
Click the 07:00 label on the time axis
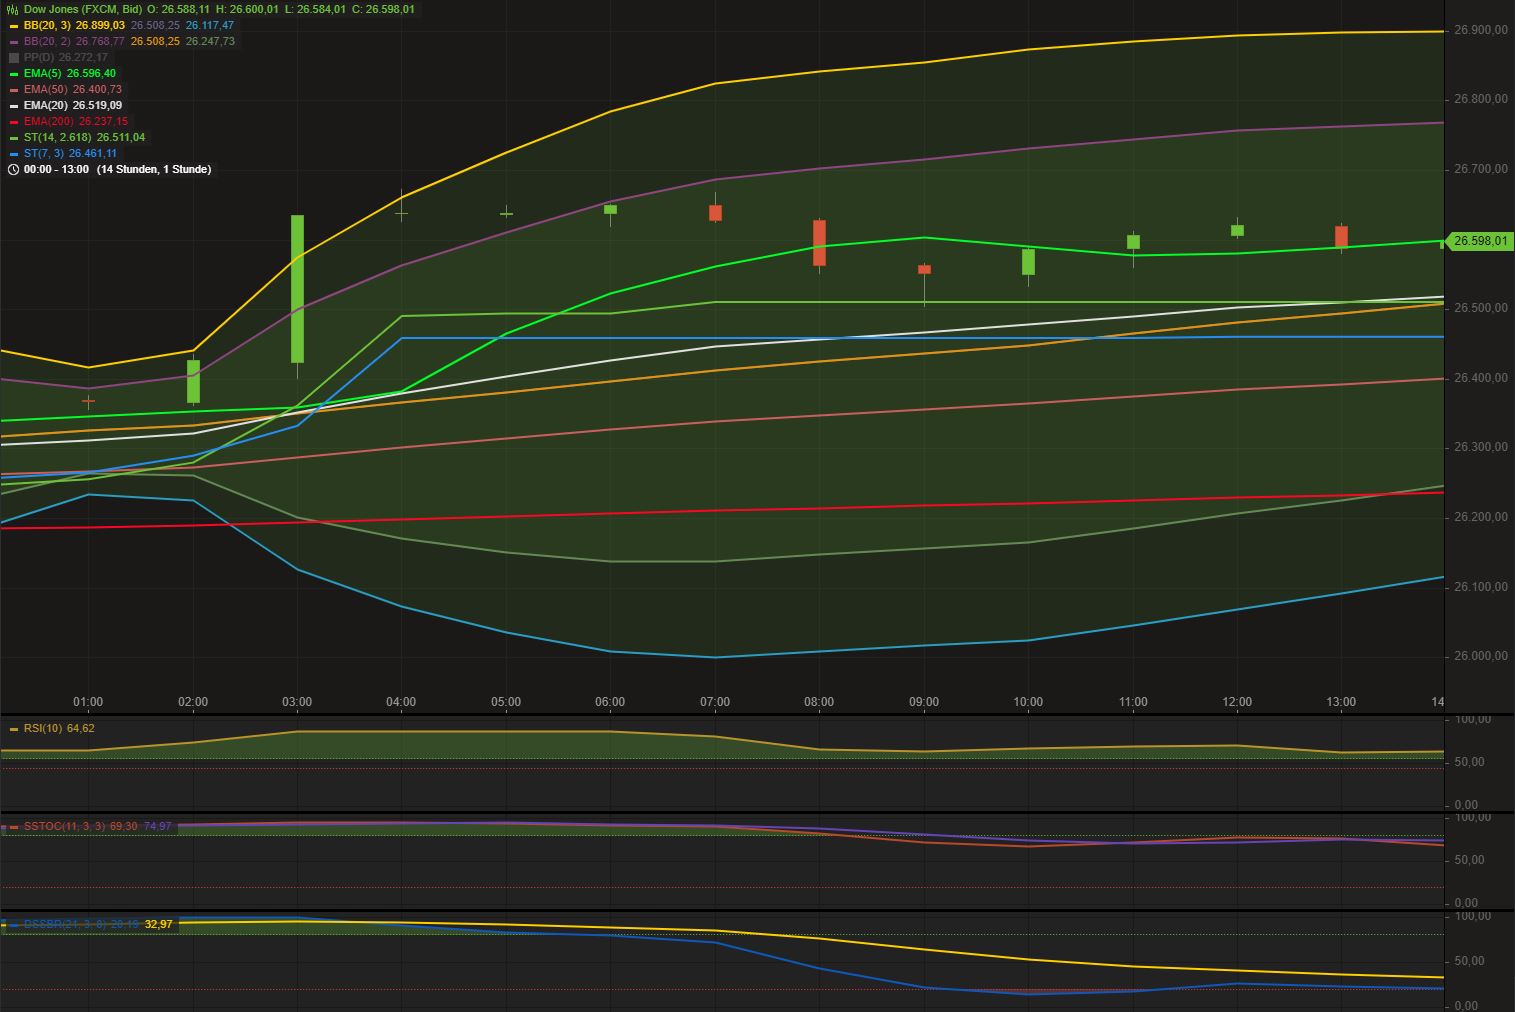coord(715,702)
